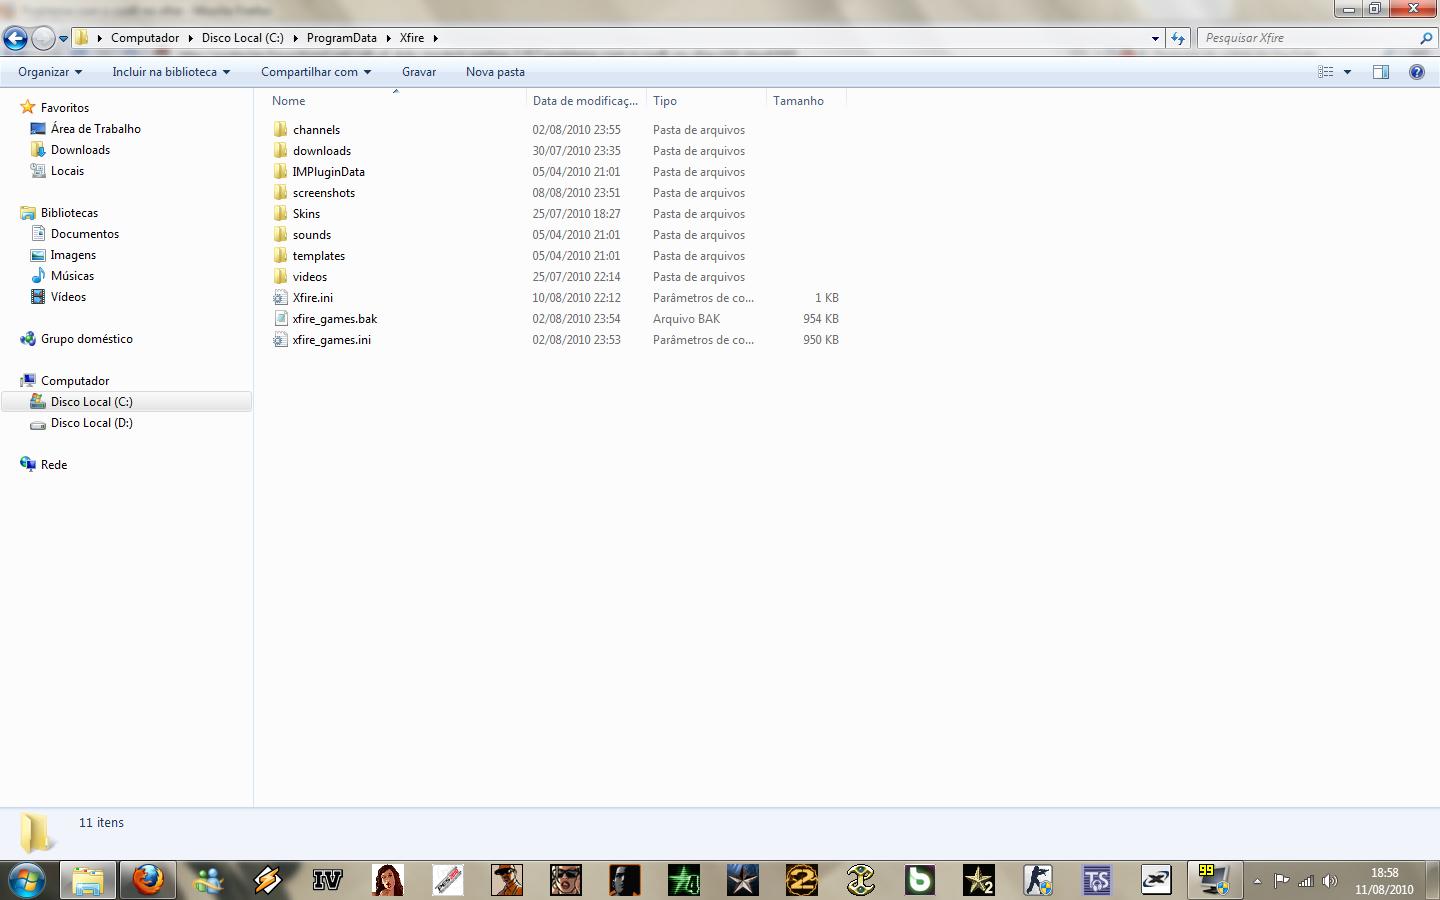This screenshot has height=900, width=1440.
Task: Click the back navigation arrow
Action: [15, 38]
